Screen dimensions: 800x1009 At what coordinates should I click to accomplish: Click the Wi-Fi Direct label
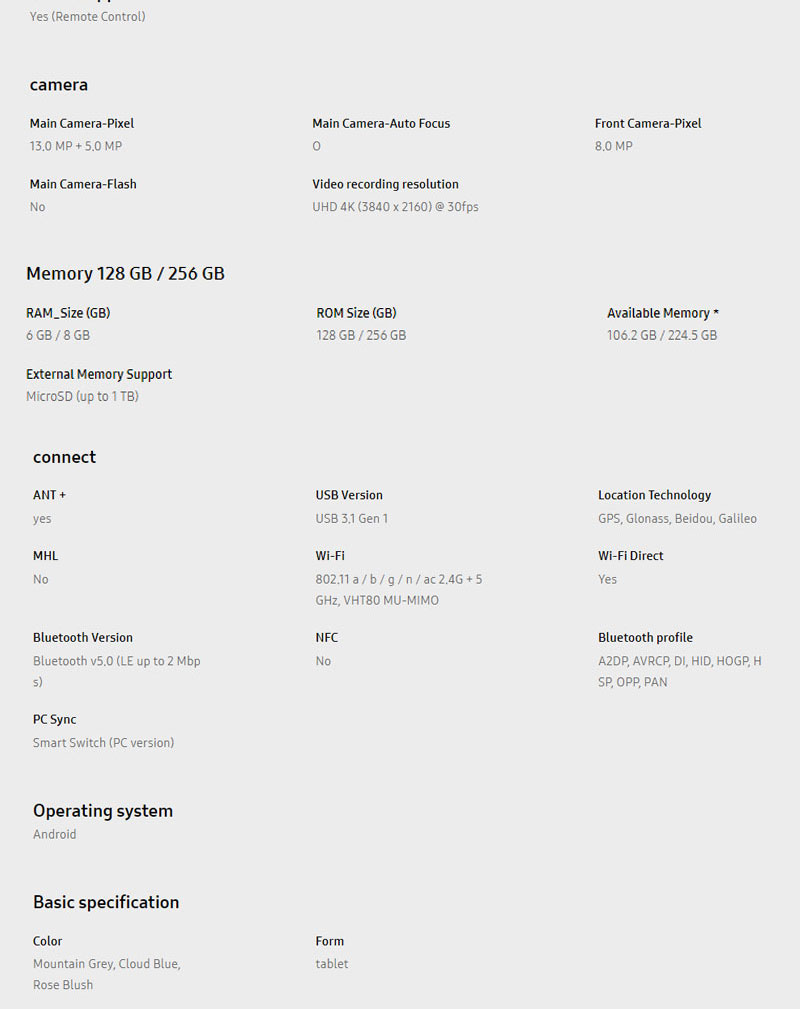pos(631,556)
